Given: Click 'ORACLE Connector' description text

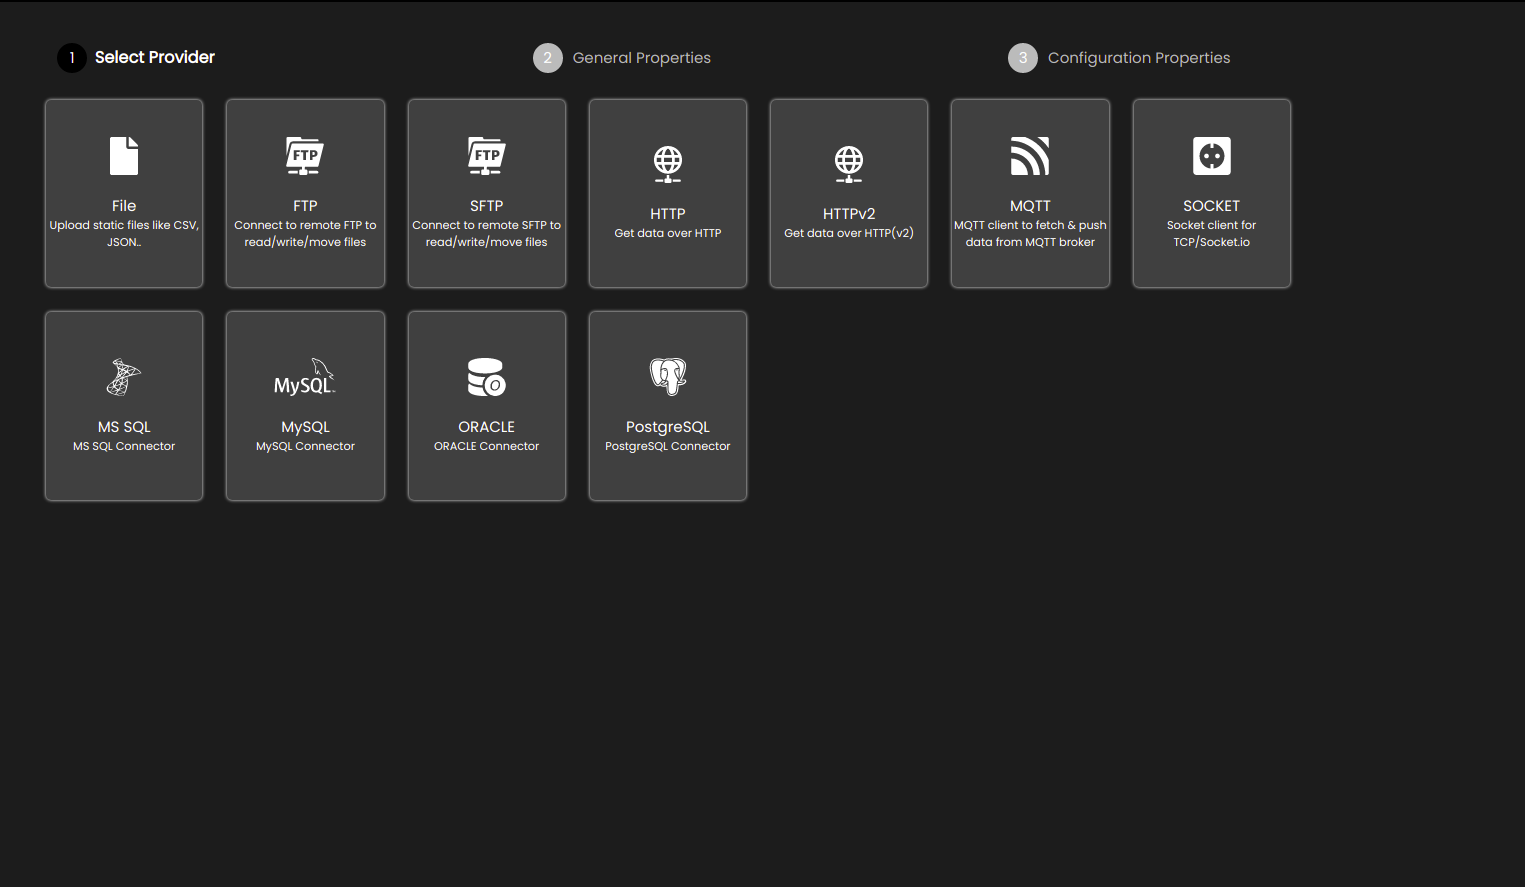Looking at the screenshot, I should click(x=487, y=446).
